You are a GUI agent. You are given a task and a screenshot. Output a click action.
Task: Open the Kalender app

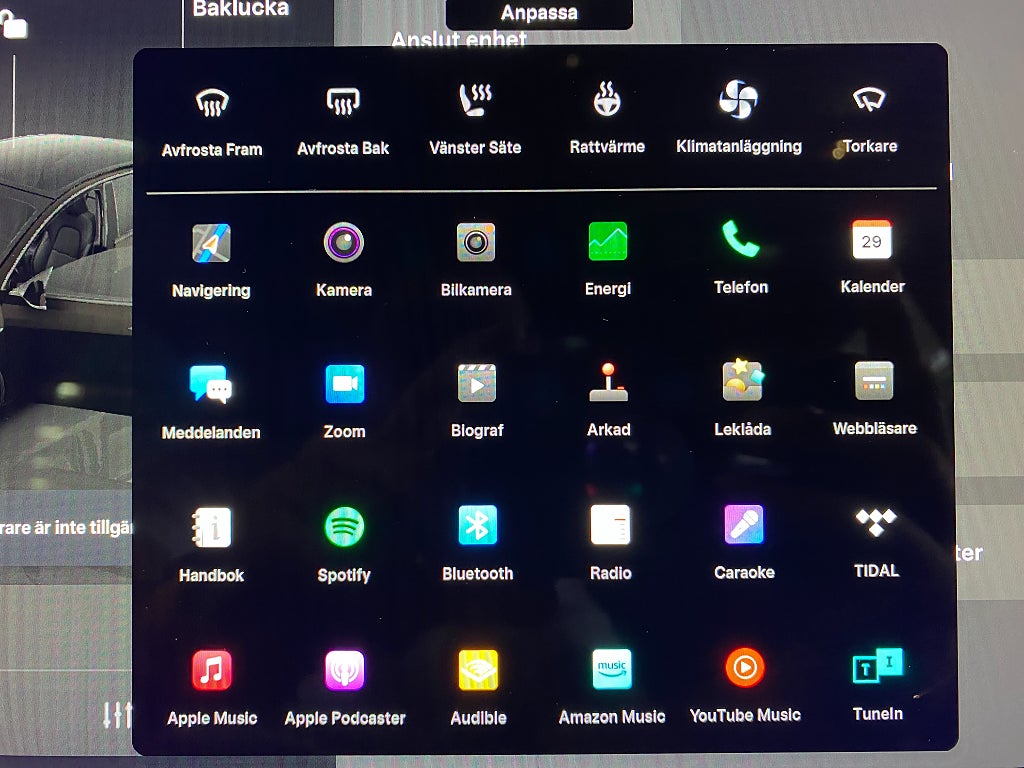(872, 239)
